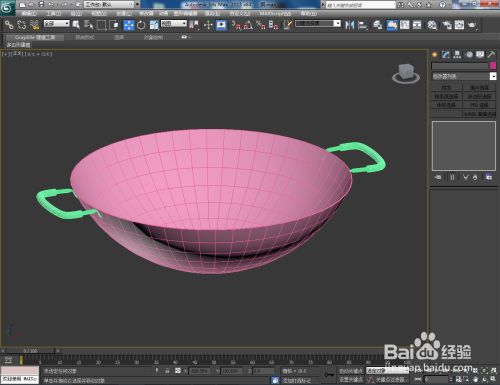Activate the Select and Scale tool
The image size is (500, 385).
(x=154, y=25)
